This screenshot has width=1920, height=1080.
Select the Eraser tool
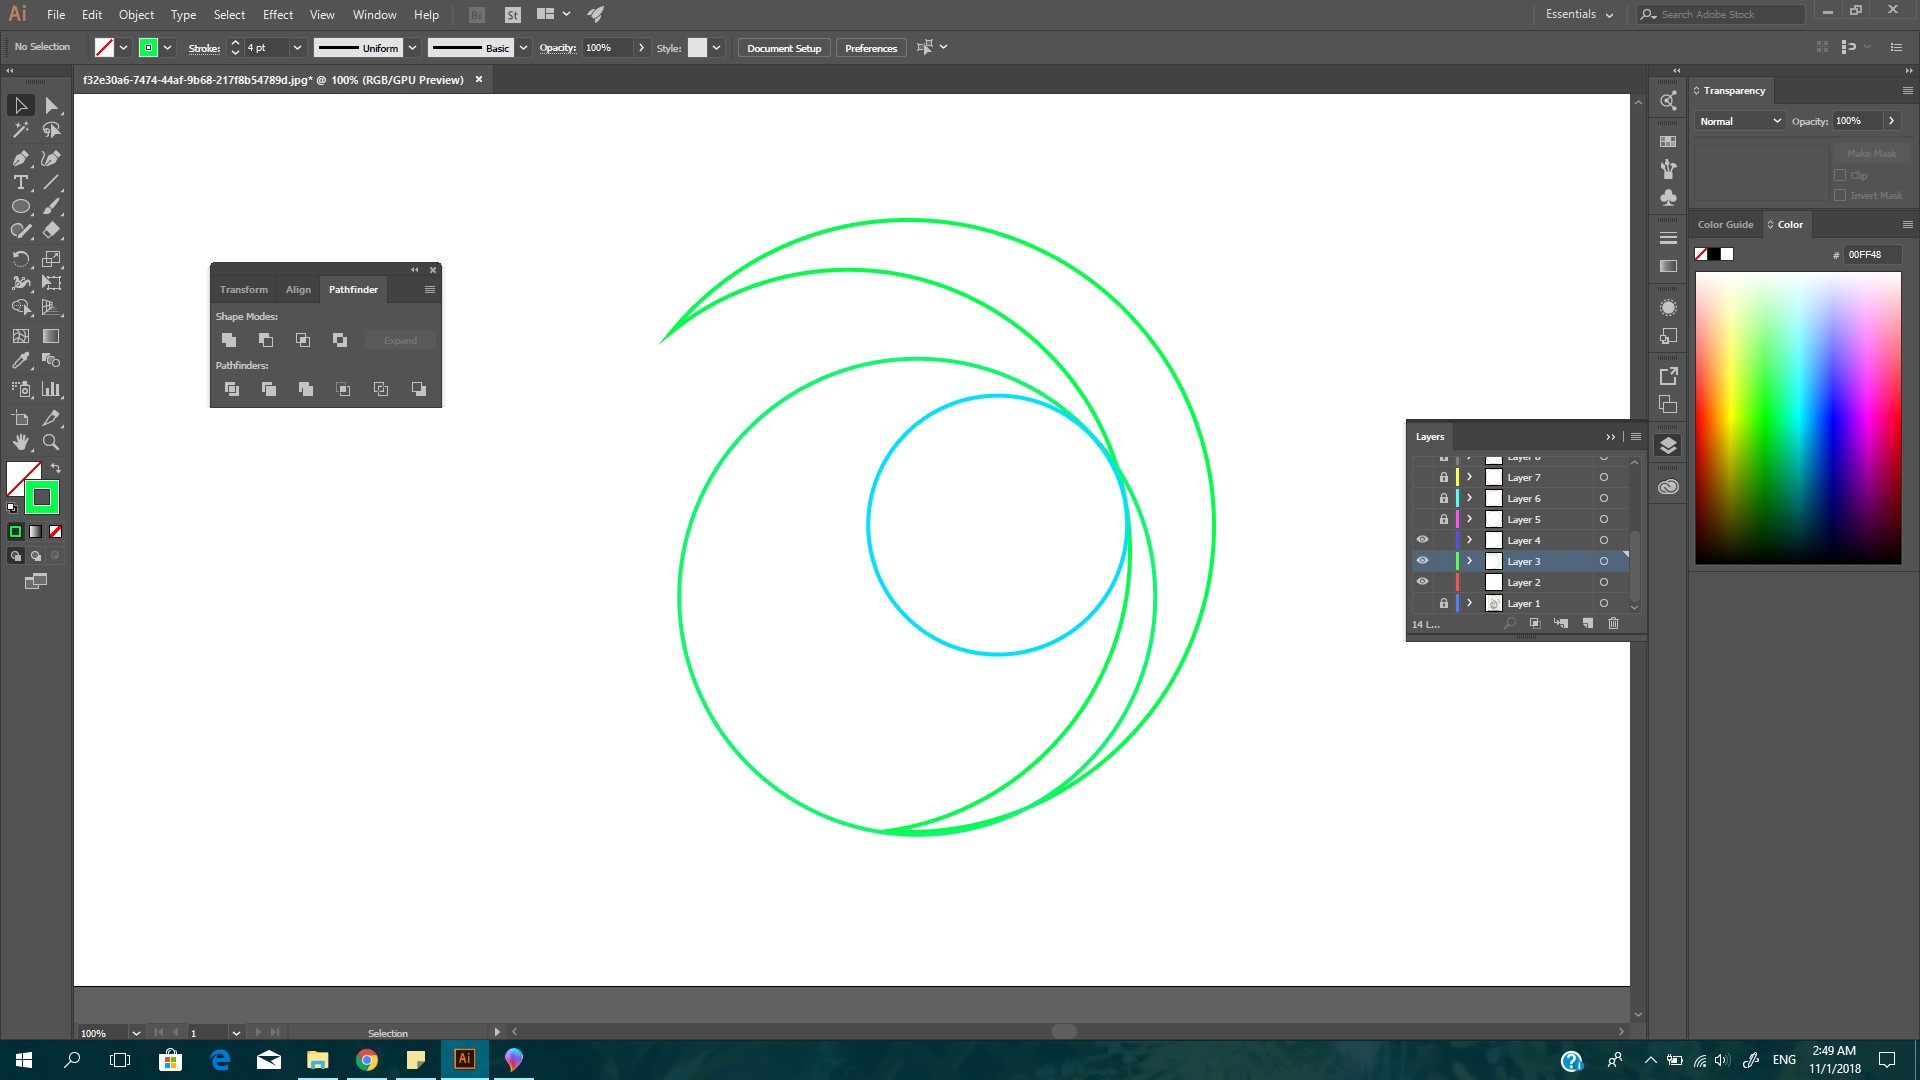[51, 230]
